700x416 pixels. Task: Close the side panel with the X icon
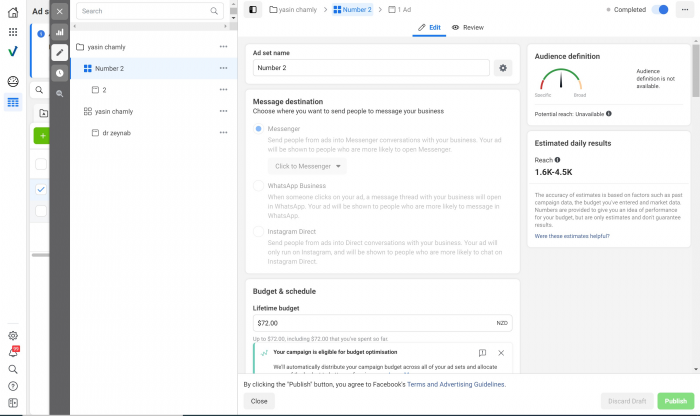[60, 10]
